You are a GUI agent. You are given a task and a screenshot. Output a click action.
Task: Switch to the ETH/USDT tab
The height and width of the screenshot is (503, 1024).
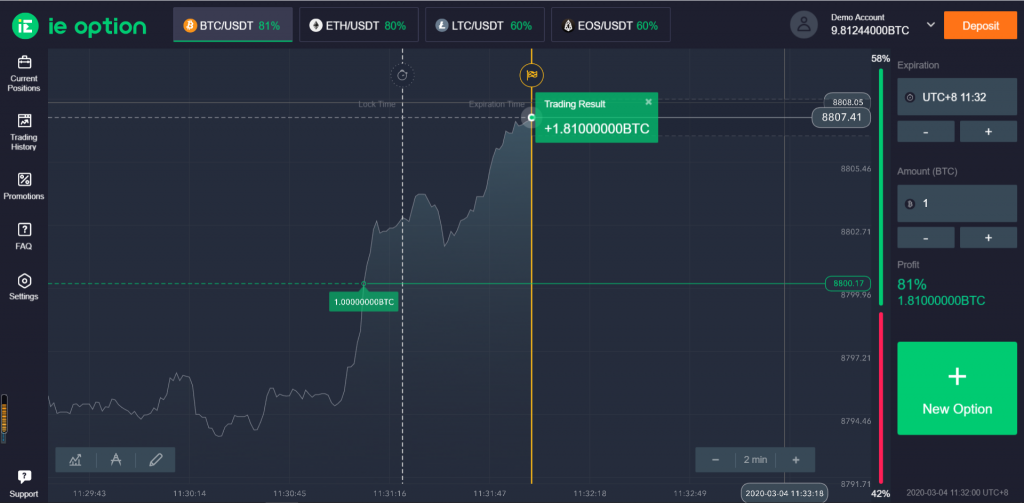pos(357,25)
